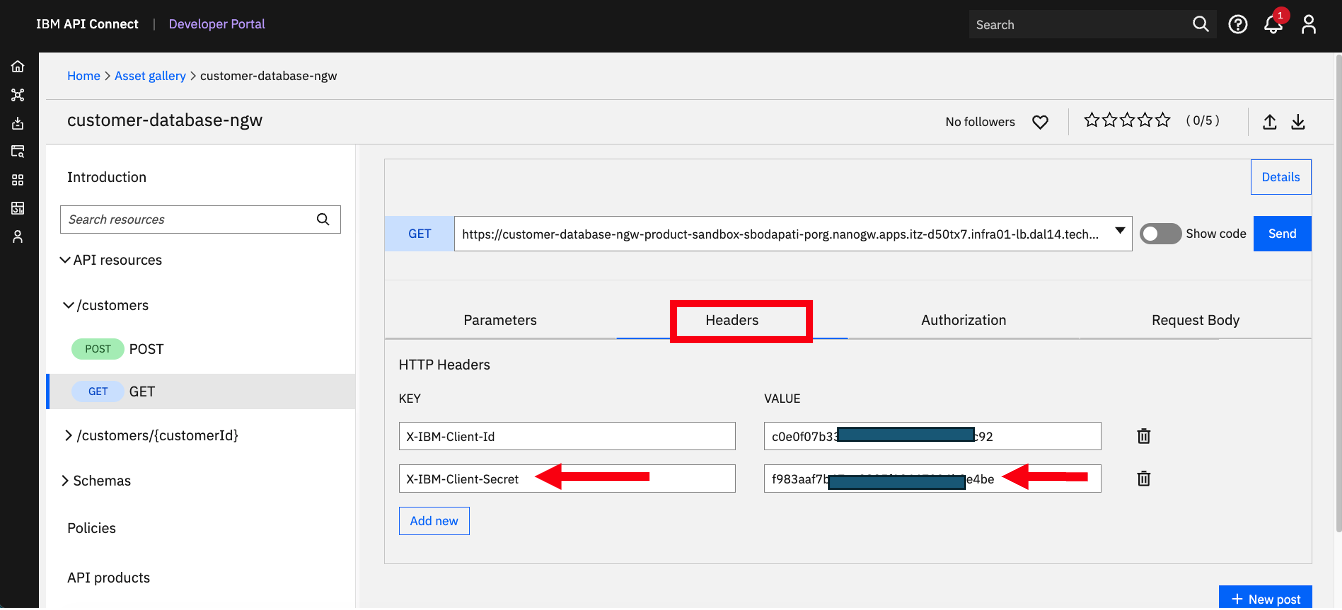This screenshot has width=1342, height=610.
Task: Collapse the /customers tree node
Action: click(x=69, y=305)
